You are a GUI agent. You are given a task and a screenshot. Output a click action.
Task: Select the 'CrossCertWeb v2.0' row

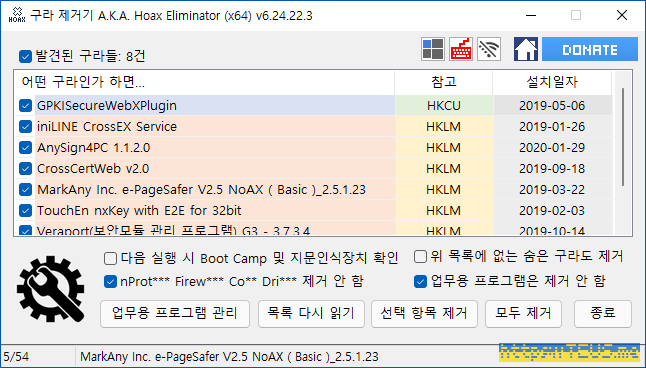[x=313, y=169]
